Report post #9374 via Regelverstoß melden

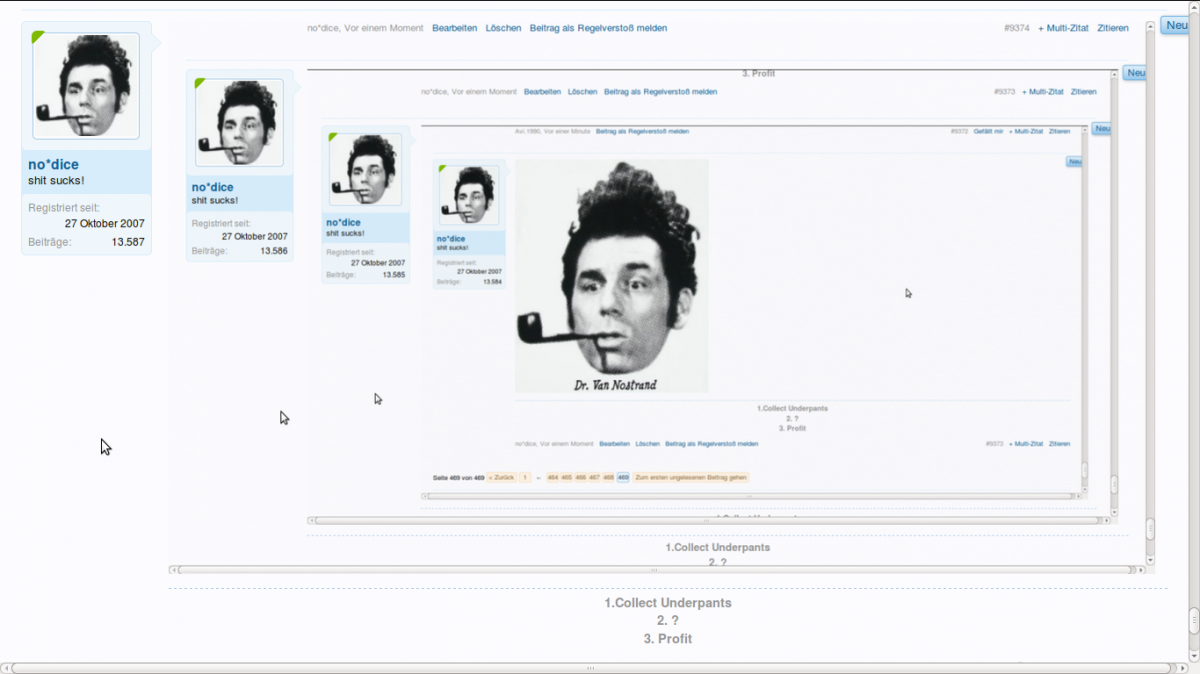(598, 28)
